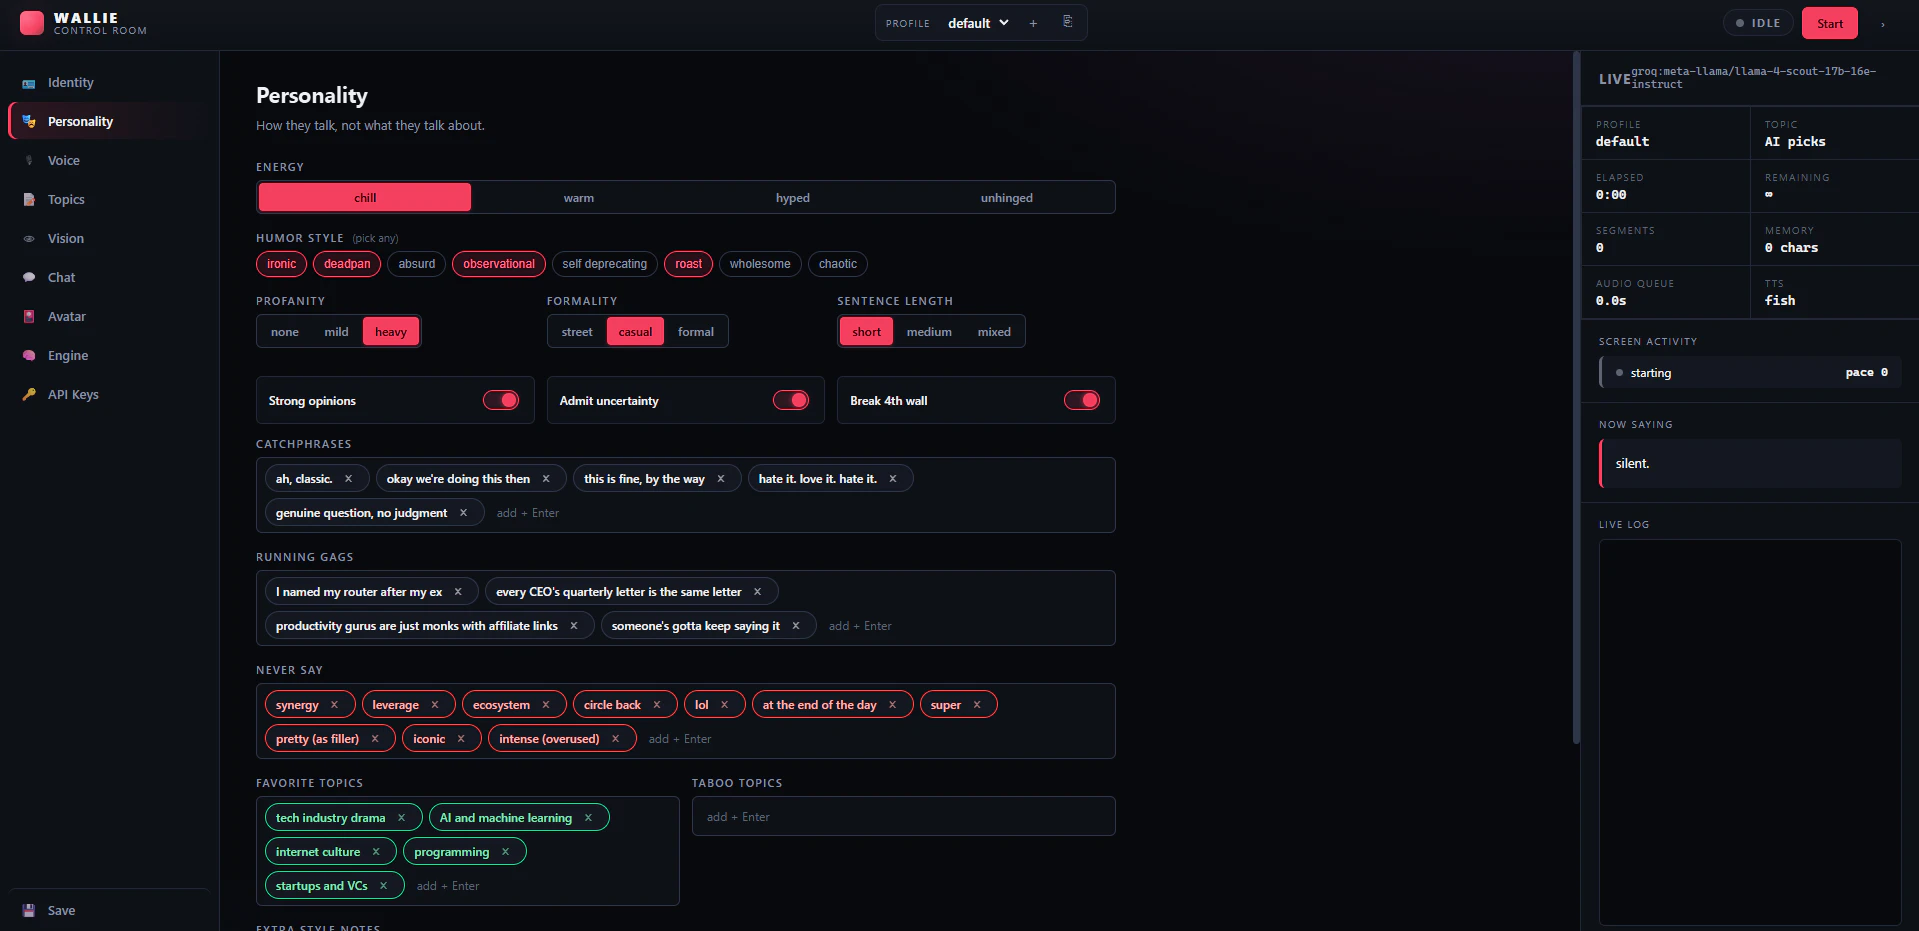The width and height of the screenshot is (1919, 931).
Task: Remove 'genuine question, no judgment' catchphrase
Action: [x=463, y=513]
